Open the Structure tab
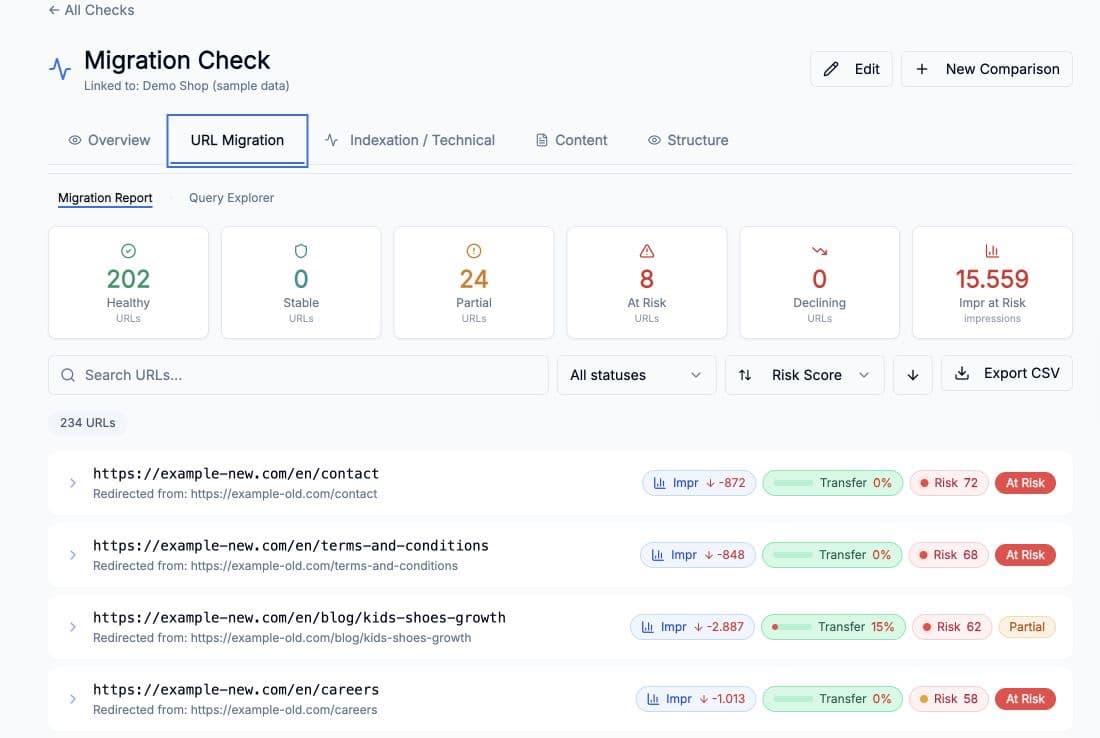This screenshot has height=738, width=1100. pyautogui.click(x=688, y=140)
